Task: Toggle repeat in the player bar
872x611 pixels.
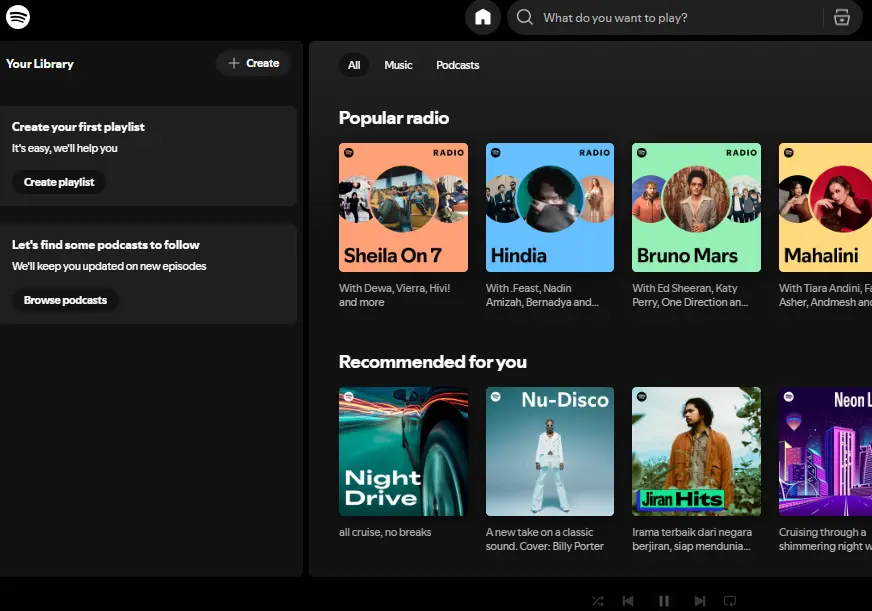Action: click(x=730, y=601)
